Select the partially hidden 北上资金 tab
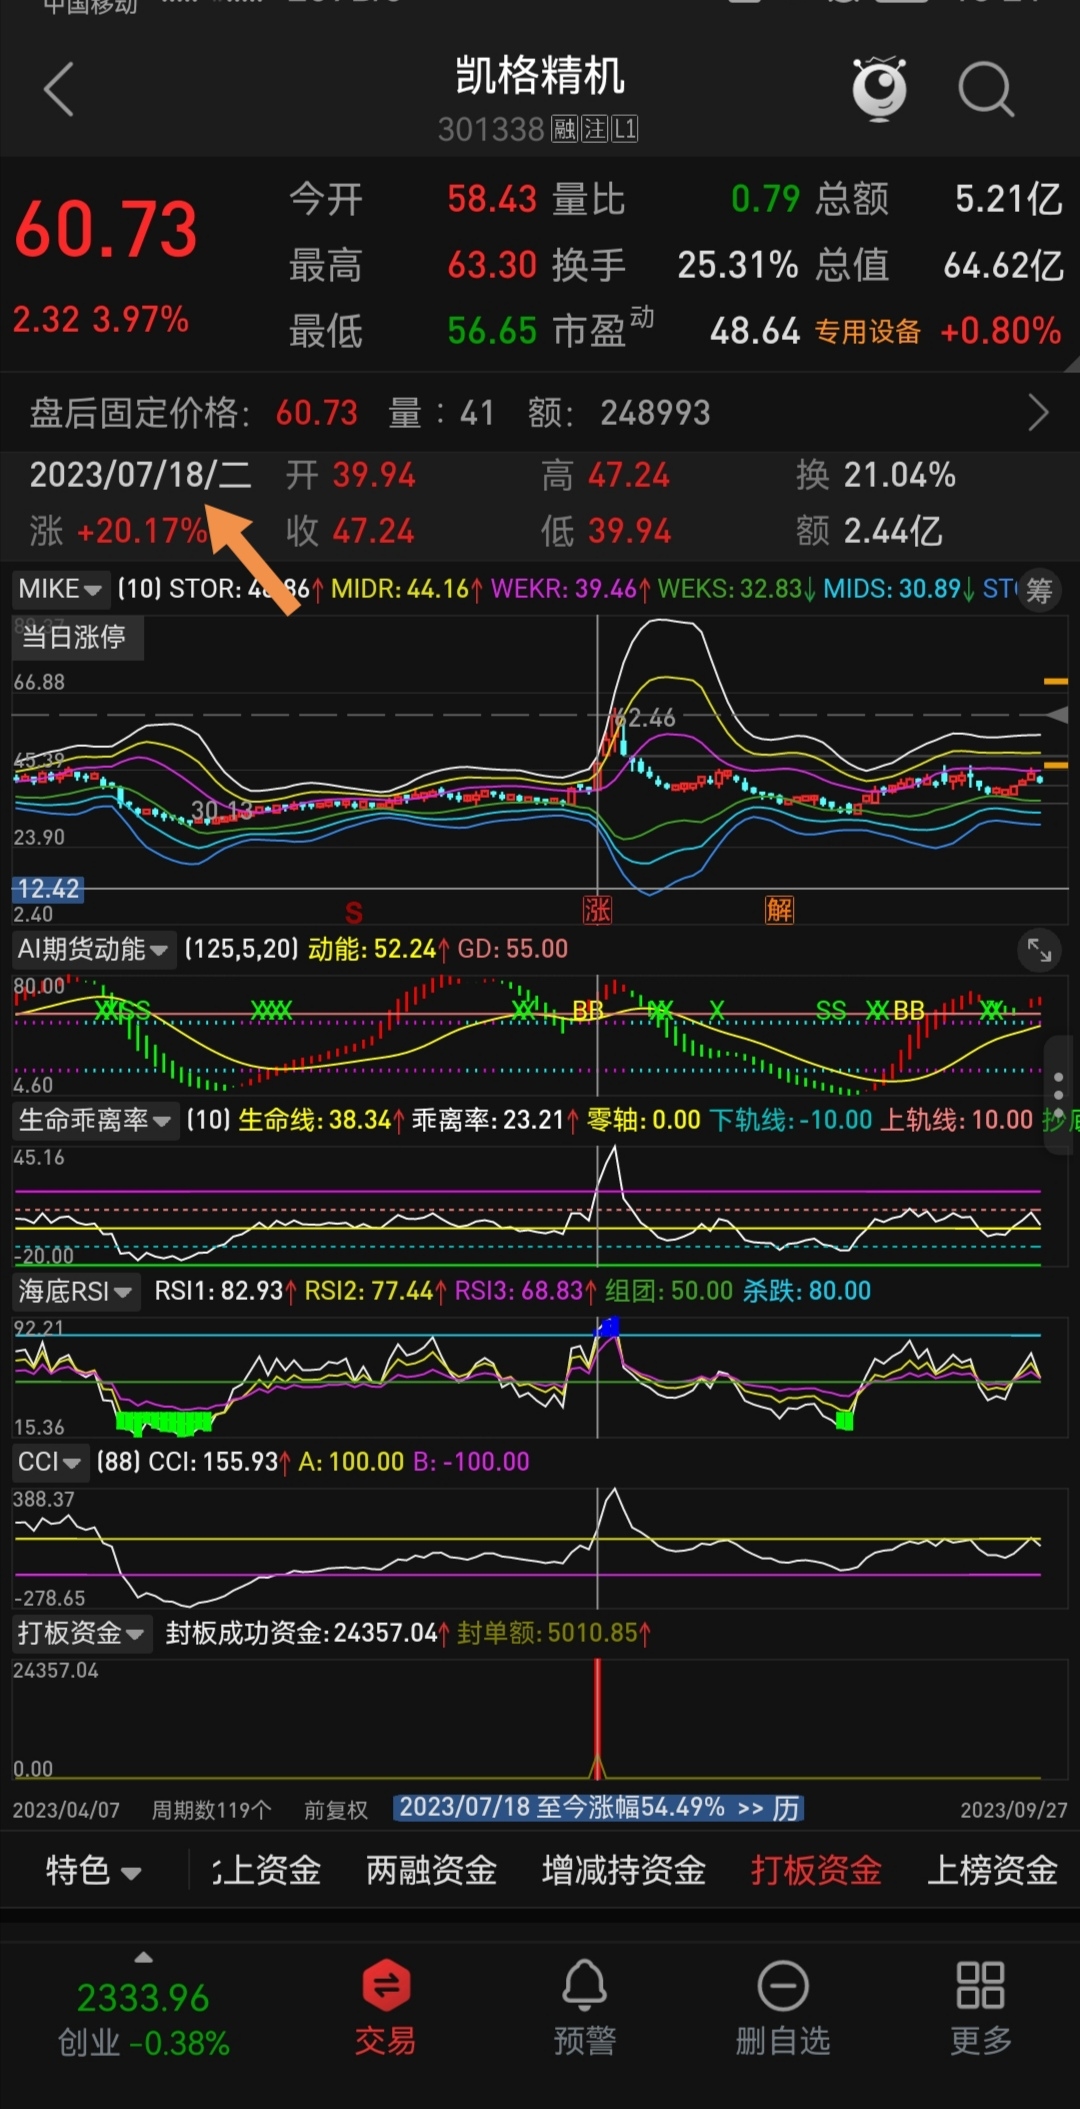1080x2109 pixels. pos(265,1870)
